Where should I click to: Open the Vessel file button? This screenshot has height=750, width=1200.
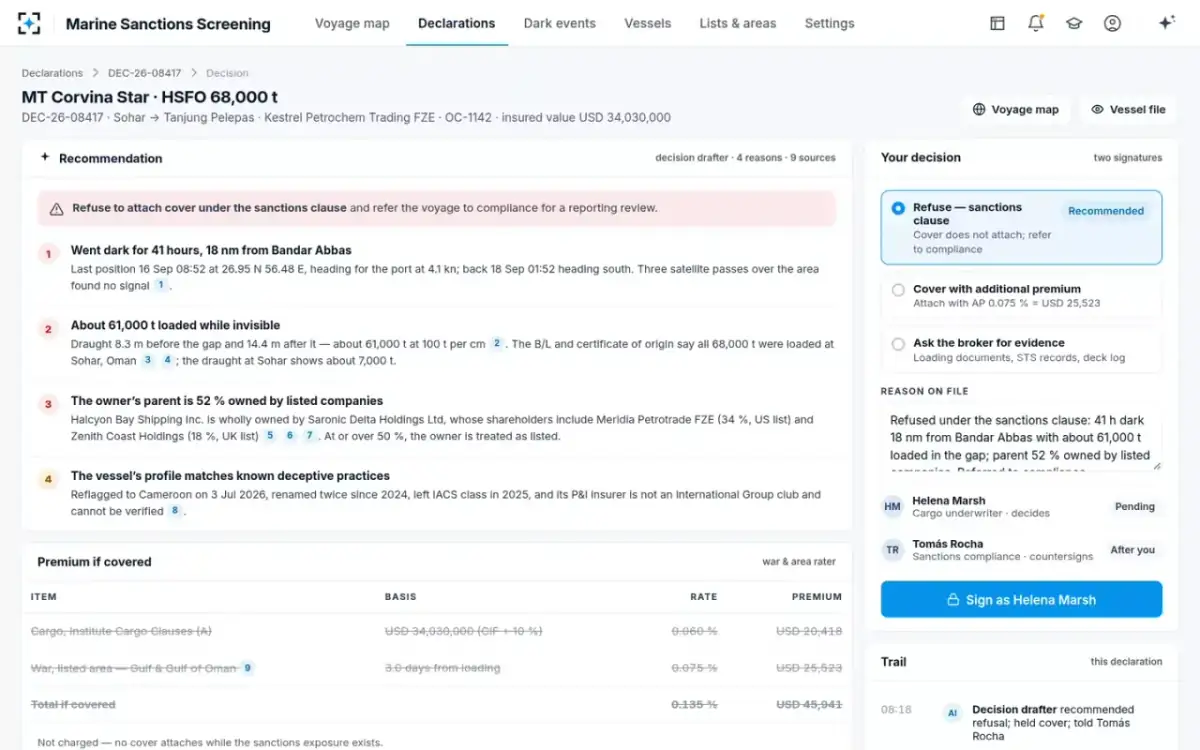[x=1128, y=109]
